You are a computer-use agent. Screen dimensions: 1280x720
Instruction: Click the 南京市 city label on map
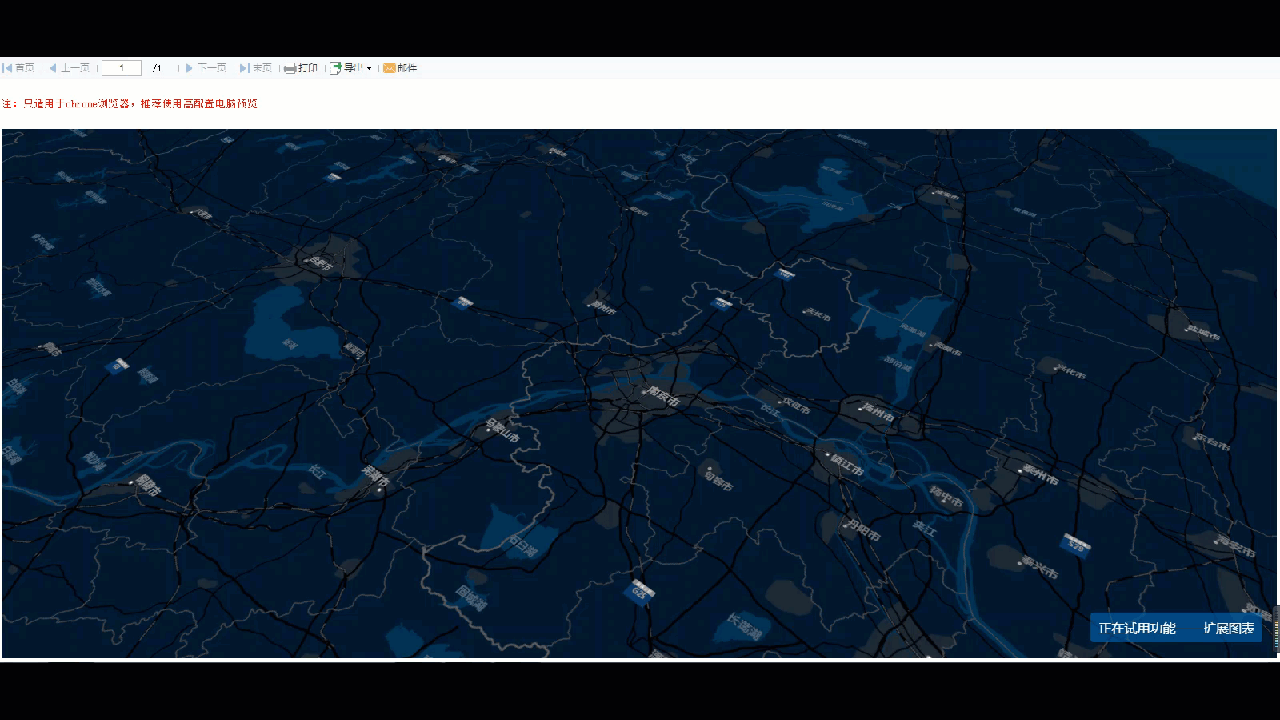pos(662,399)
